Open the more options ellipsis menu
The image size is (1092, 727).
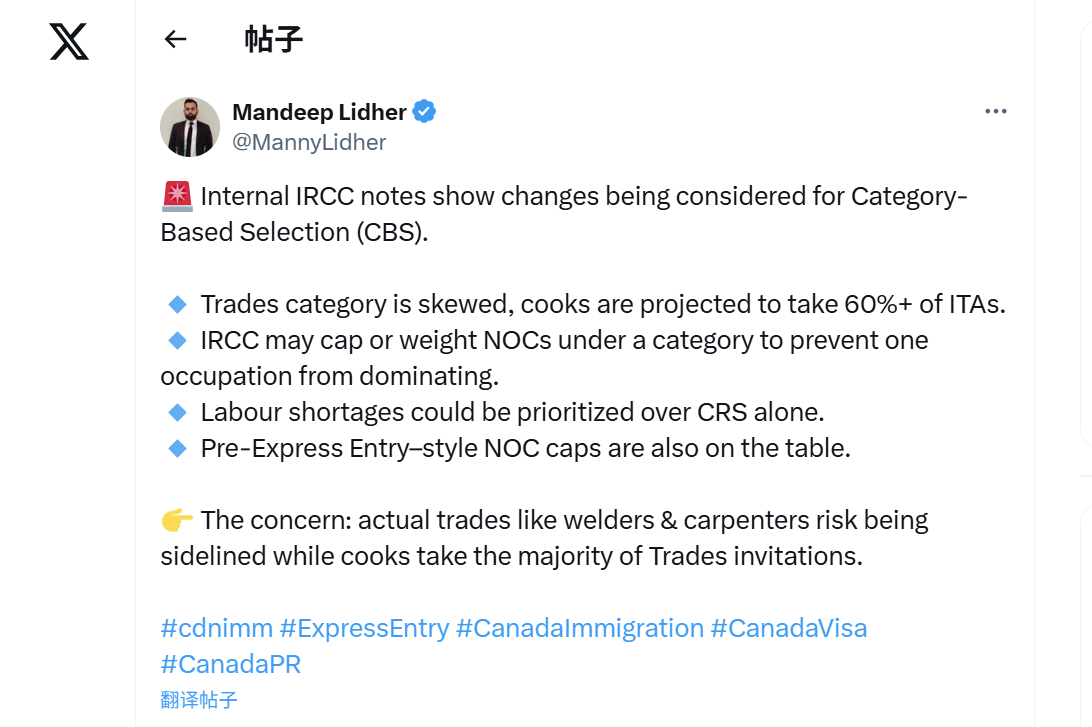(x=995, y=111)
